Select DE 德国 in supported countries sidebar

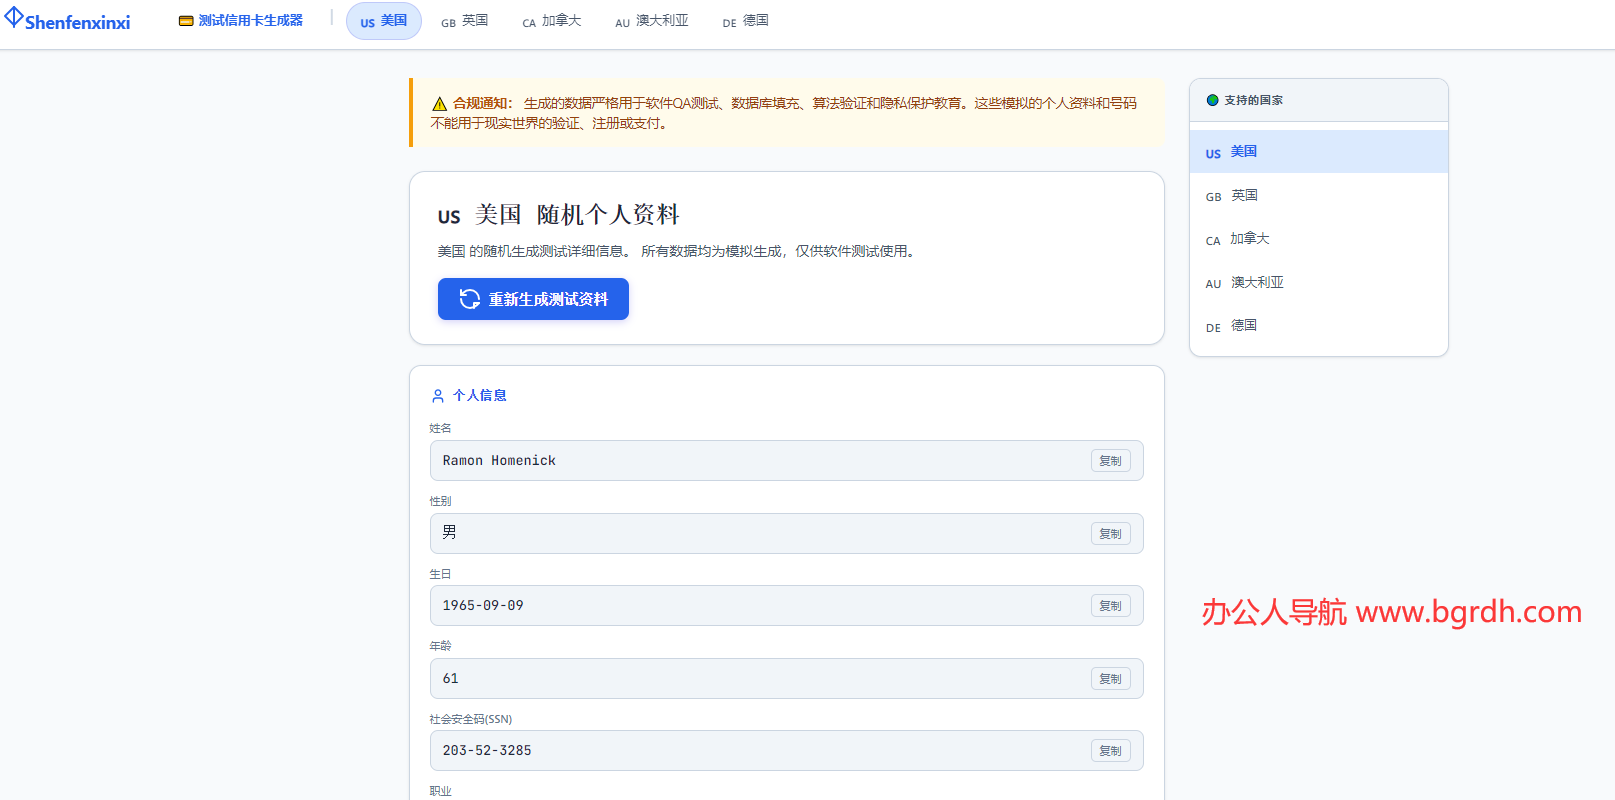coord(1319,326)
